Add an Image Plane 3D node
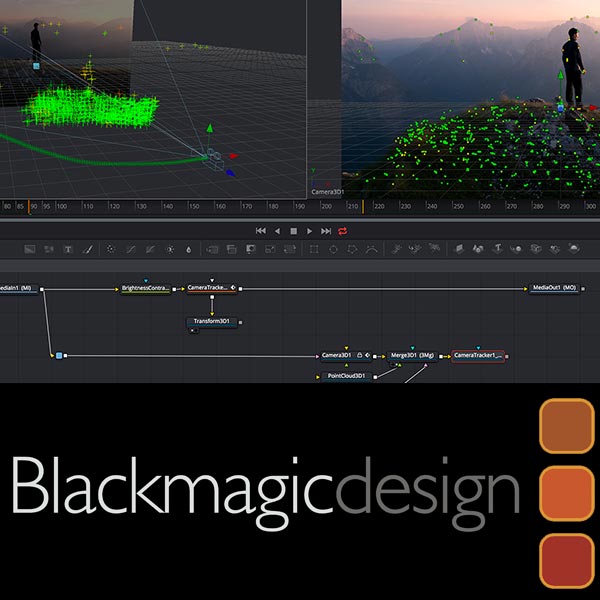Image resolution: width=600 pixels, height=600 pixels. [x=459, y=249]
